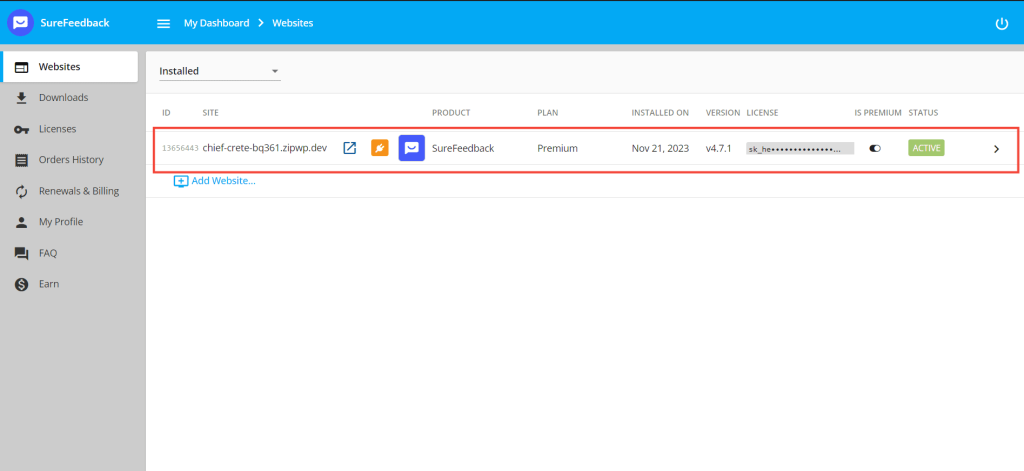Click the INSTALLED ON column header
This screenshot has width=1024, height=471.
pos(660,113)
